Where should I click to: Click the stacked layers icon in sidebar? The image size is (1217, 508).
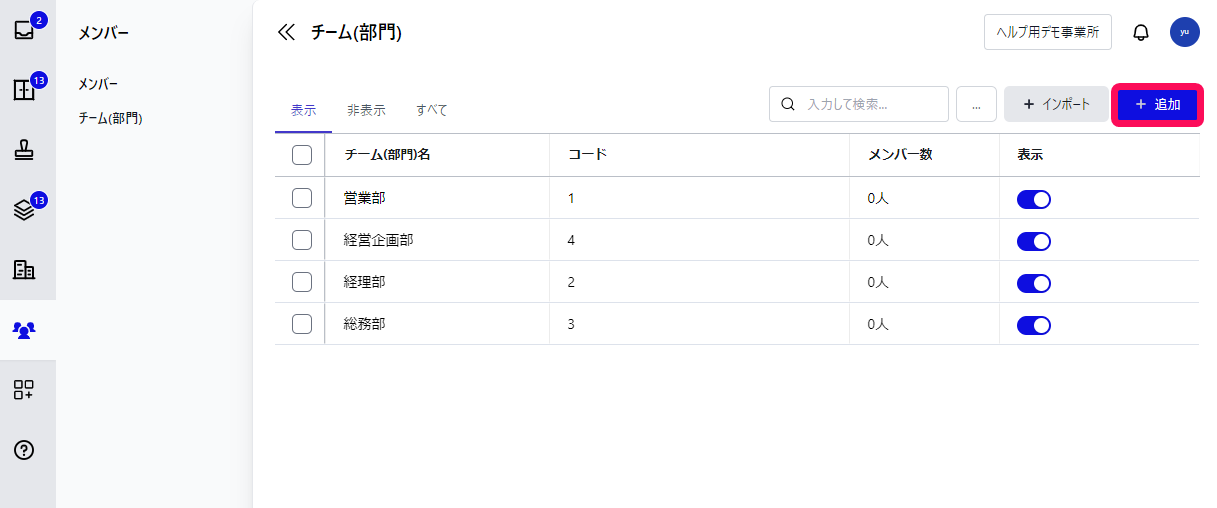pyautogui.click(x=24, y=209)
